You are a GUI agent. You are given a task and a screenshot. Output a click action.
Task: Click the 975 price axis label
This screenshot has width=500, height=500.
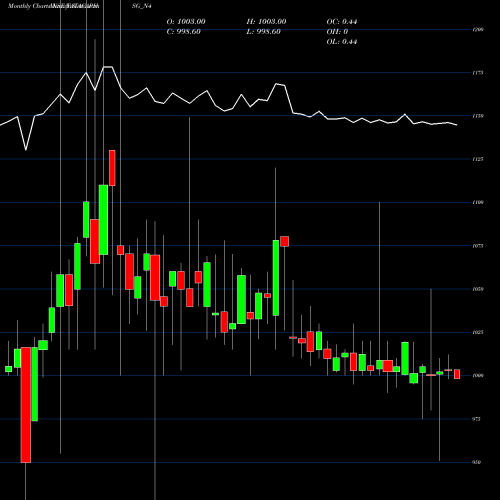tap(477, 419)
